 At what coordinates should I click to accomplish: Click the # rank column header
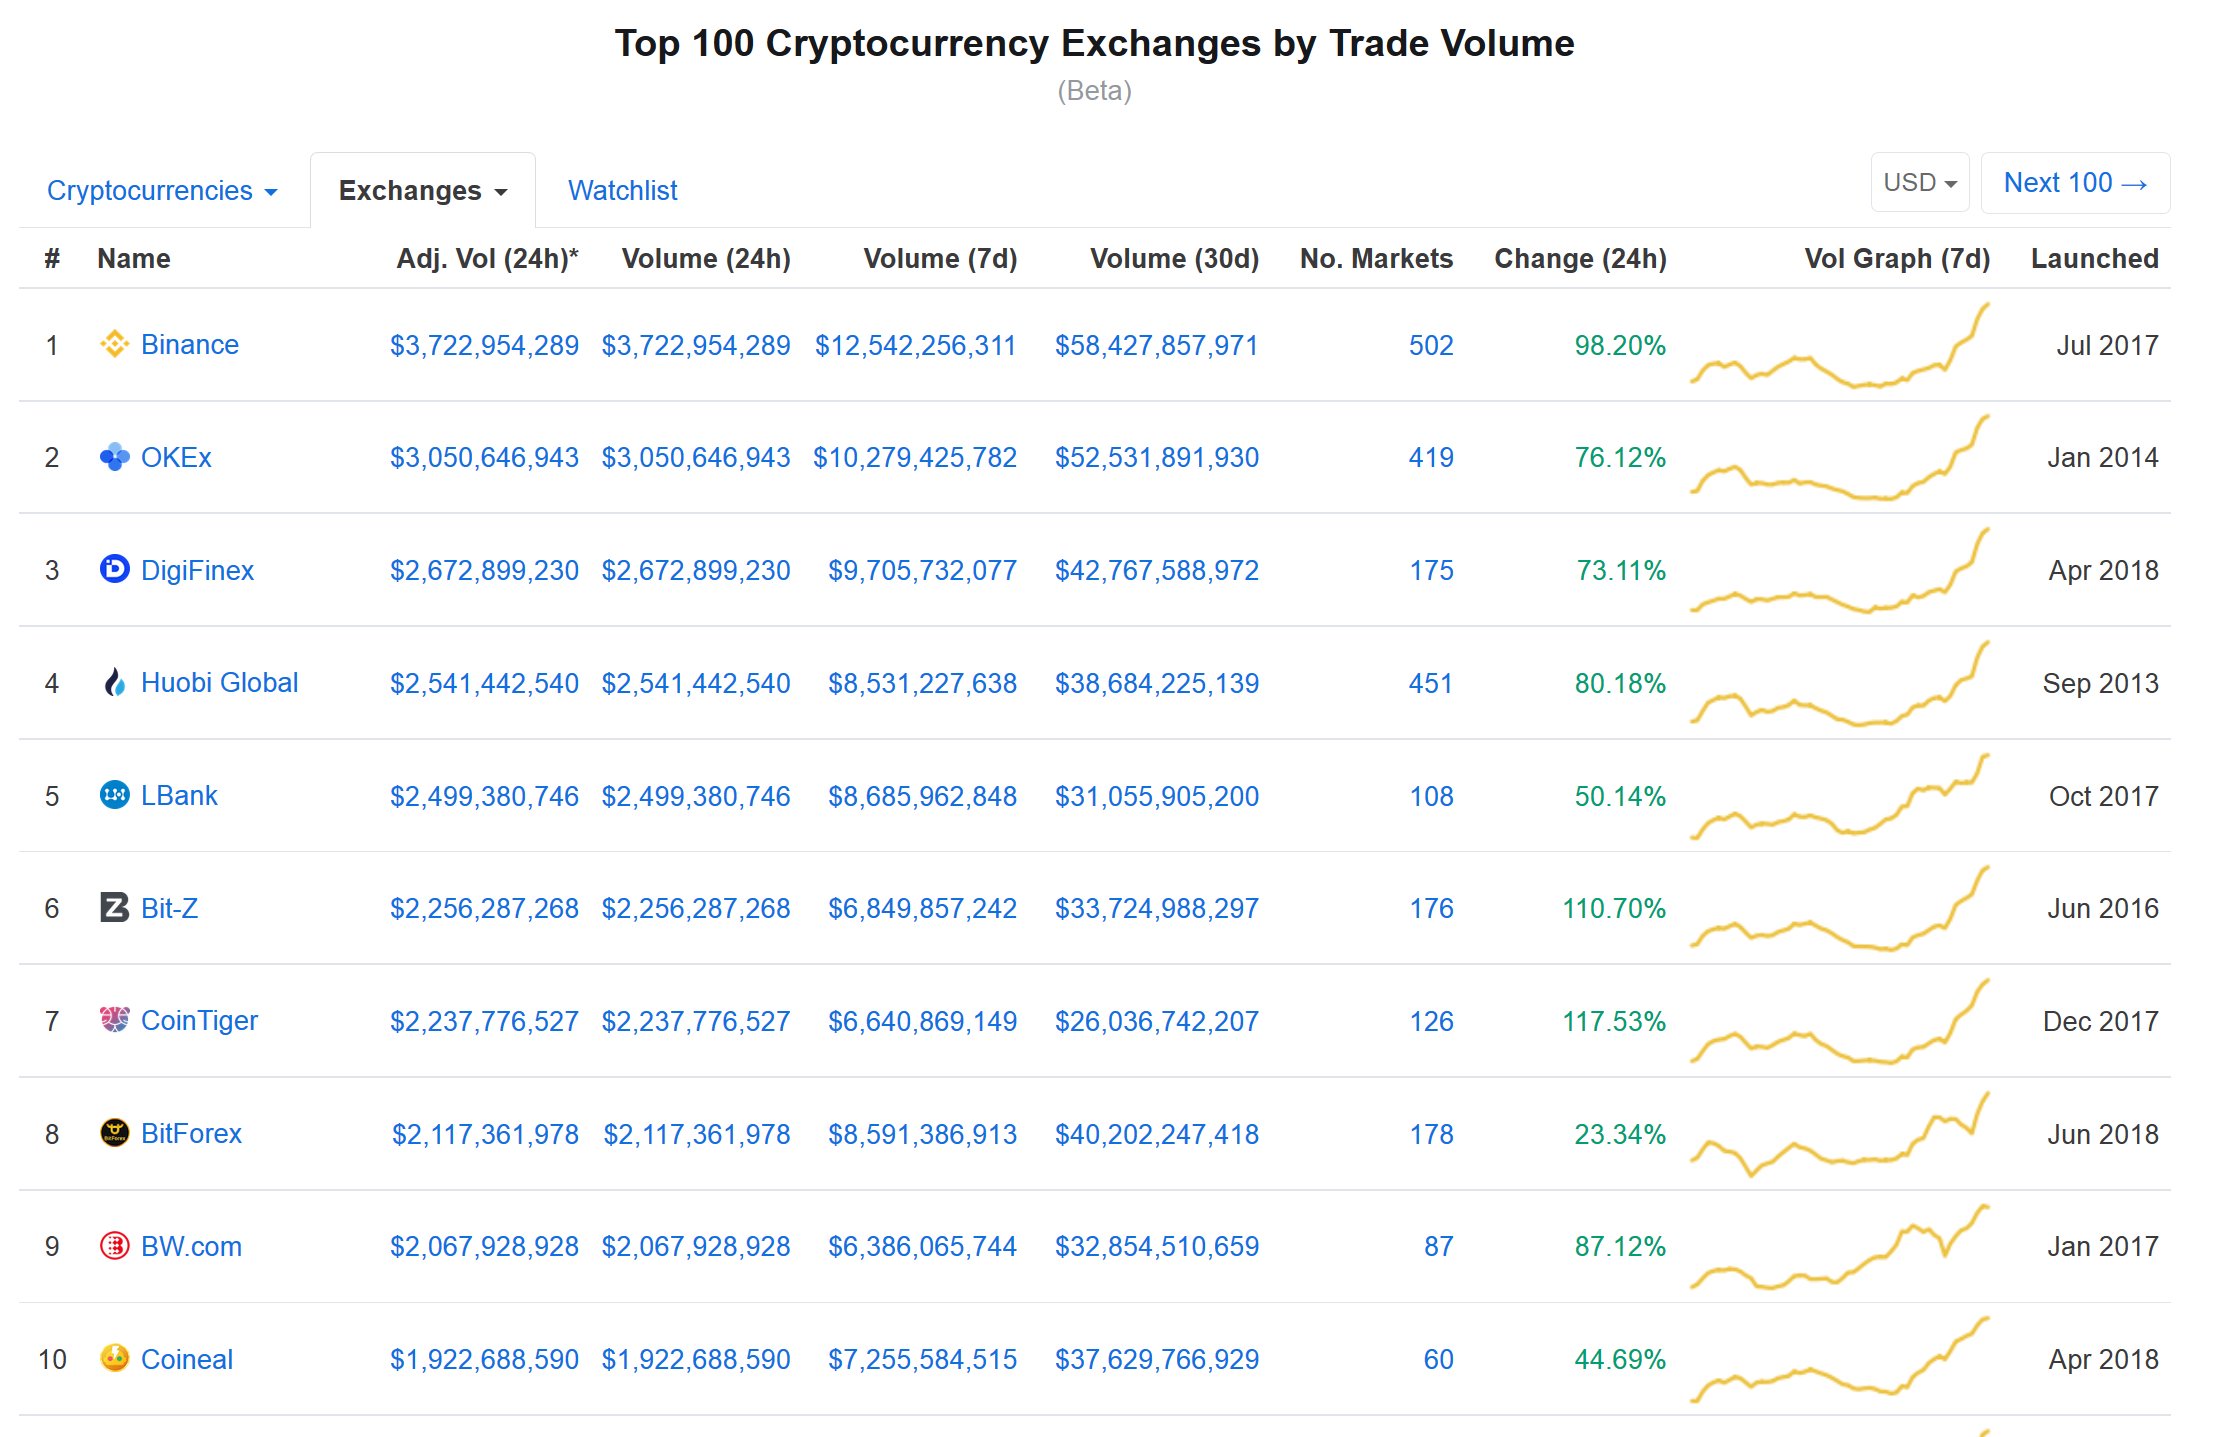(52, 258)
